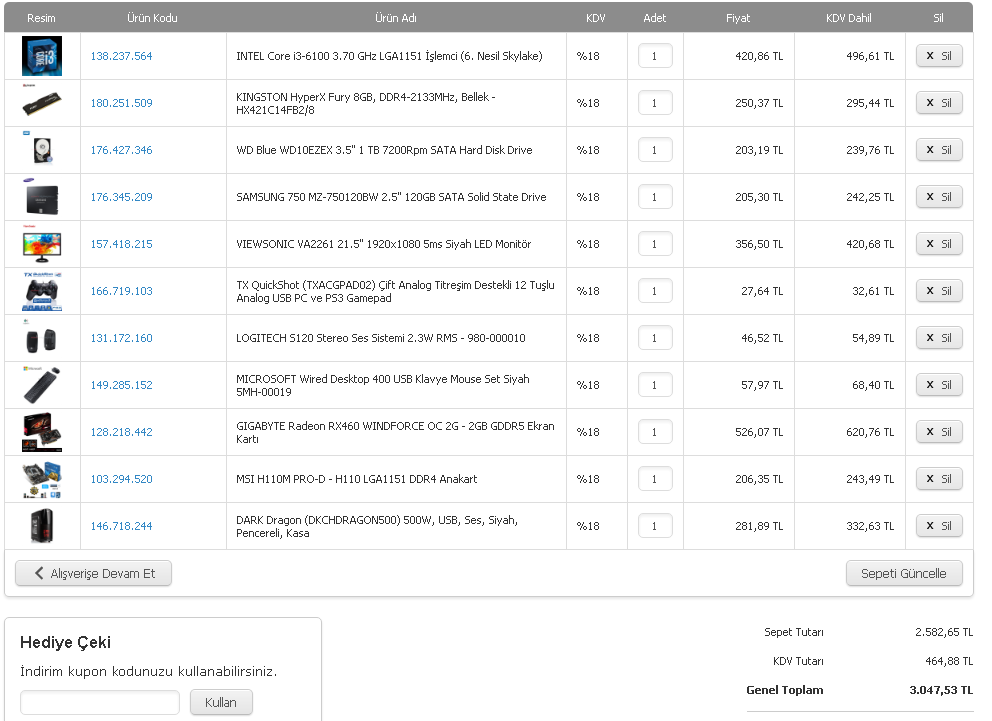Open the DARK Dragon case thumbnail
This screenshot has width=992, height=721.
pyautogui.click(x=42, y=526)
